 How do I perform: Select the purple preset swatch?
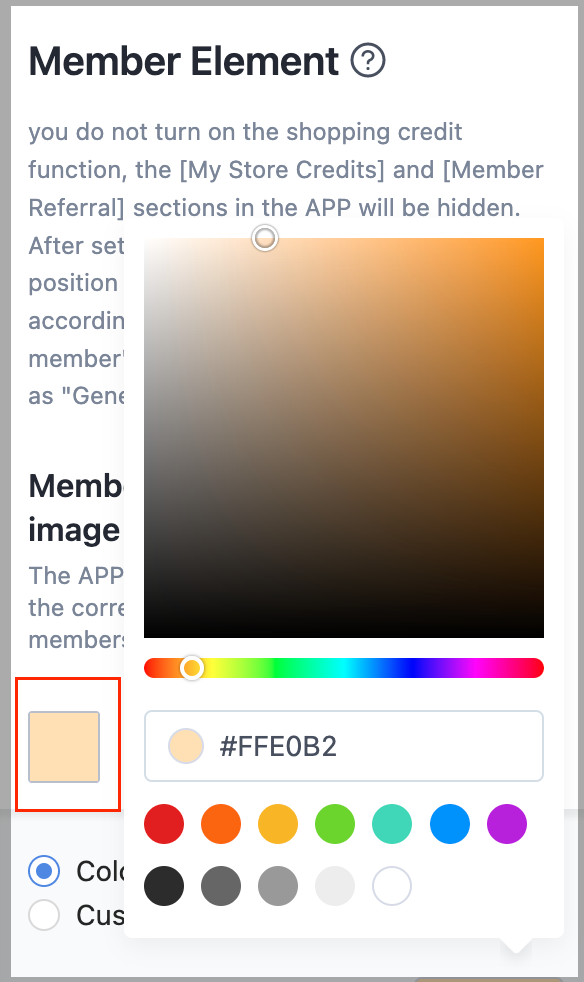[x=507, y=824]
